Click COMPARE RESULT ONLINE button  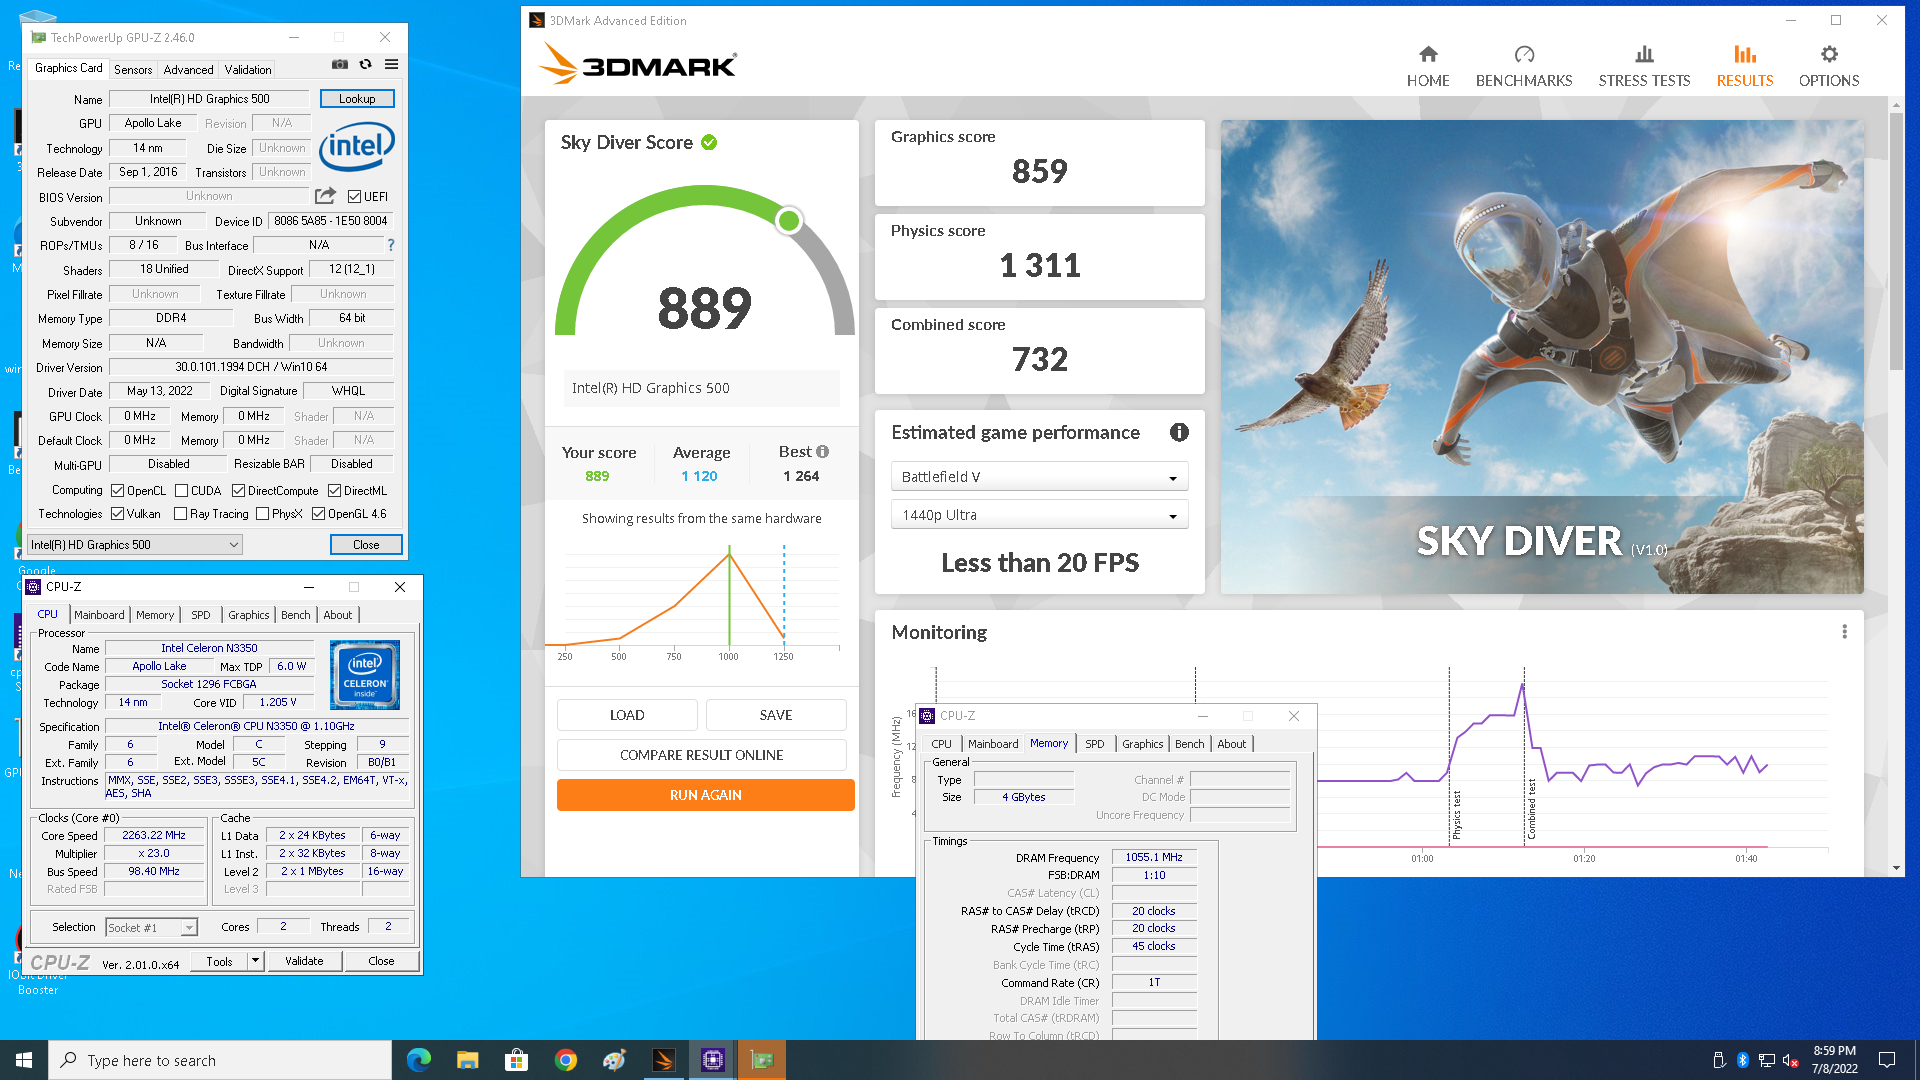point(701,755)
